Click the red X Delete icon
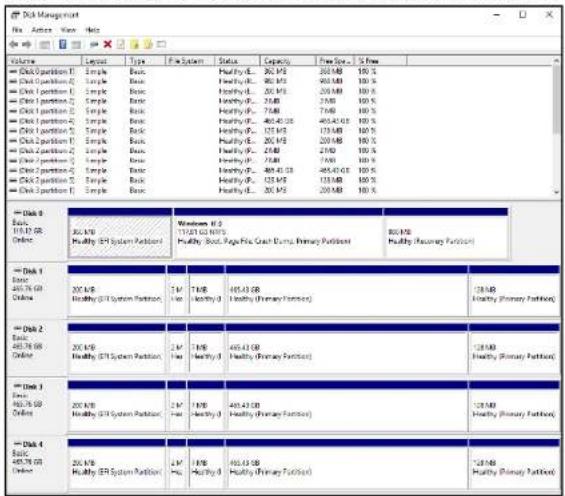This screenshot has height=496, width=565. click(107, 44)
